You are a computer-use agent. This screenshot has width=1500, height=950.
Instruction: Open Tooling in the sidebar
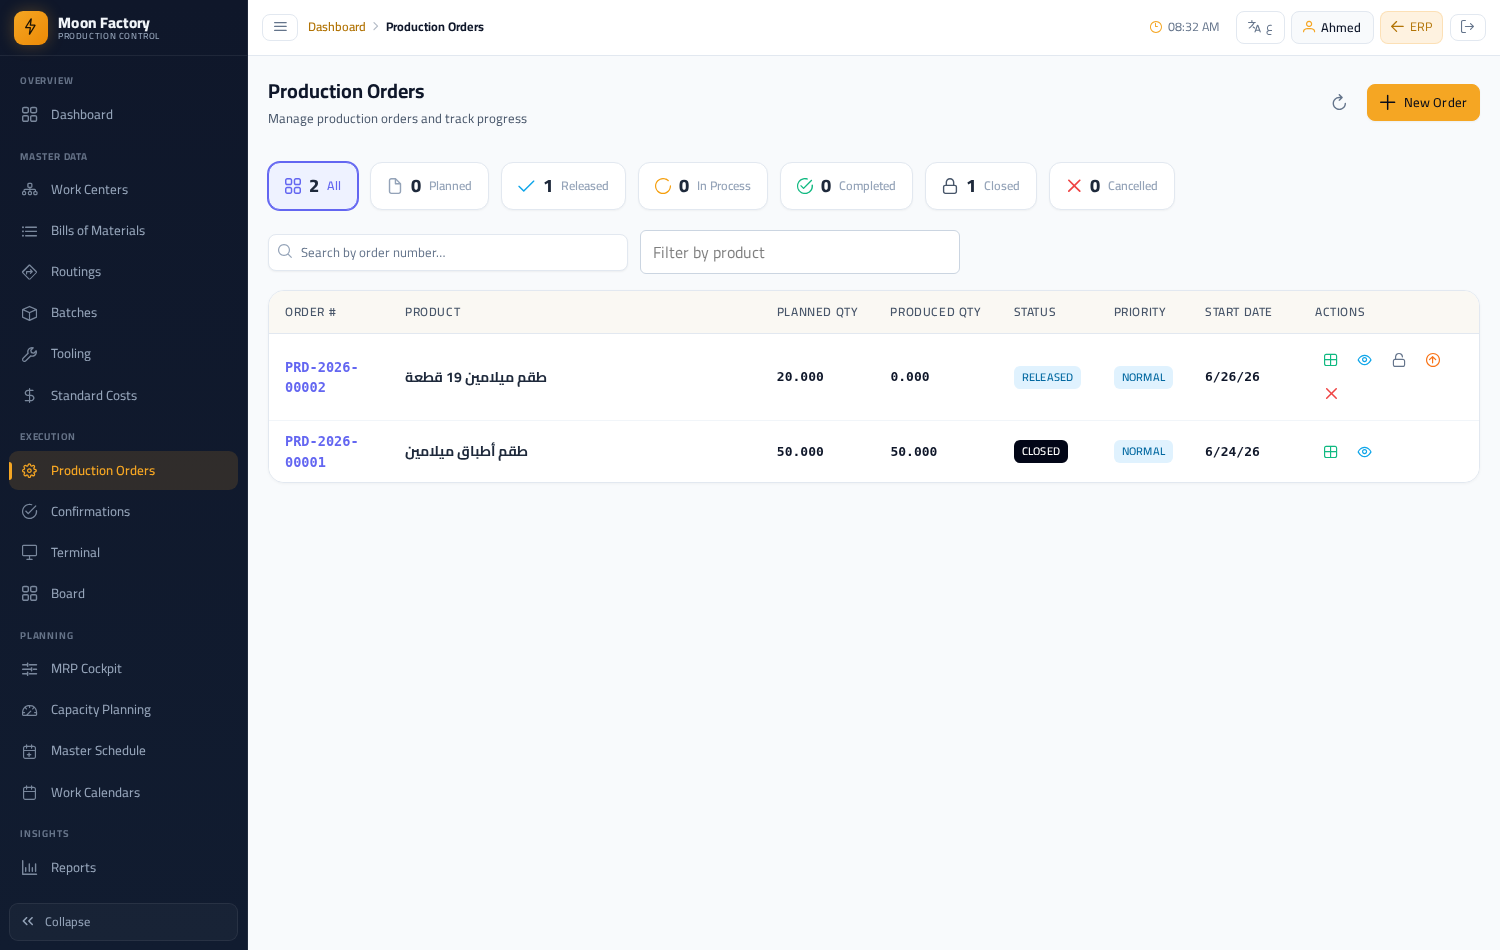click(123, 354)
